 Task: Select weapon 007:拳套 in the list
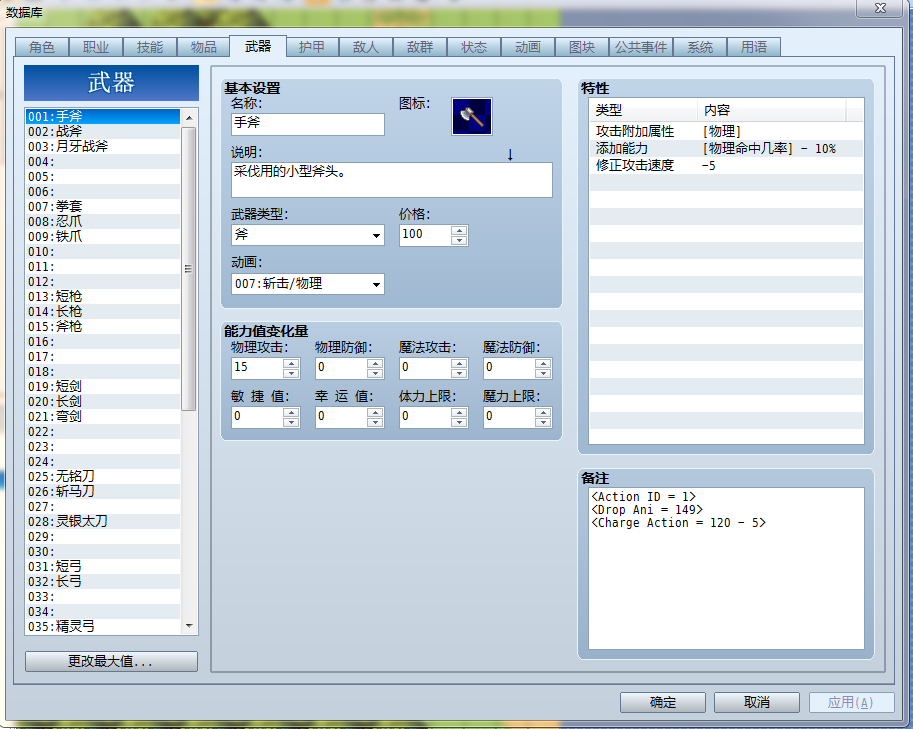103,207
